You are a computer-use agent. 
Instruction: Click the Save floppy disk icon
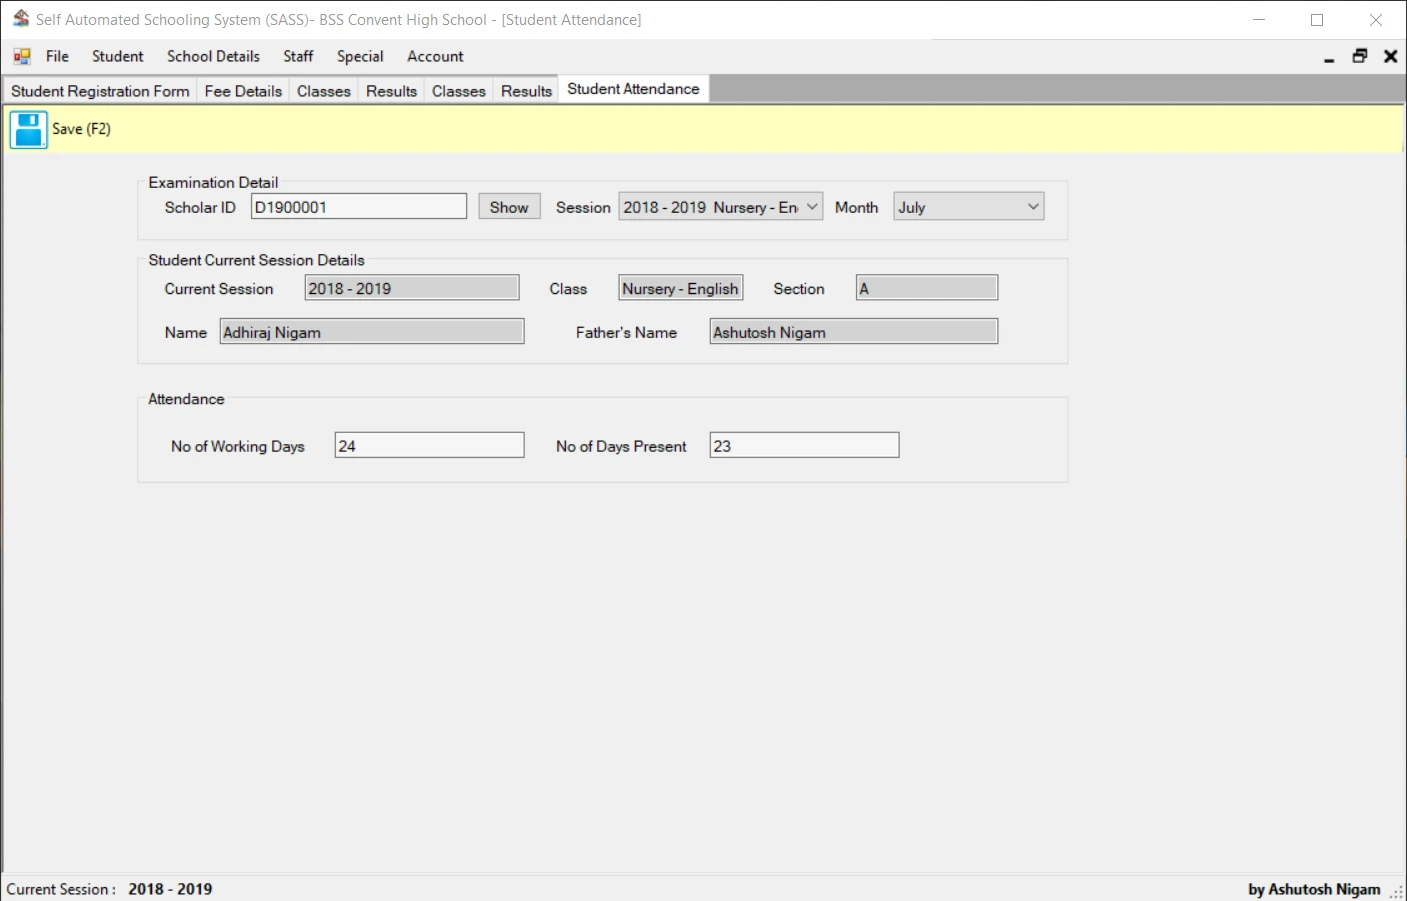(28, 129)
